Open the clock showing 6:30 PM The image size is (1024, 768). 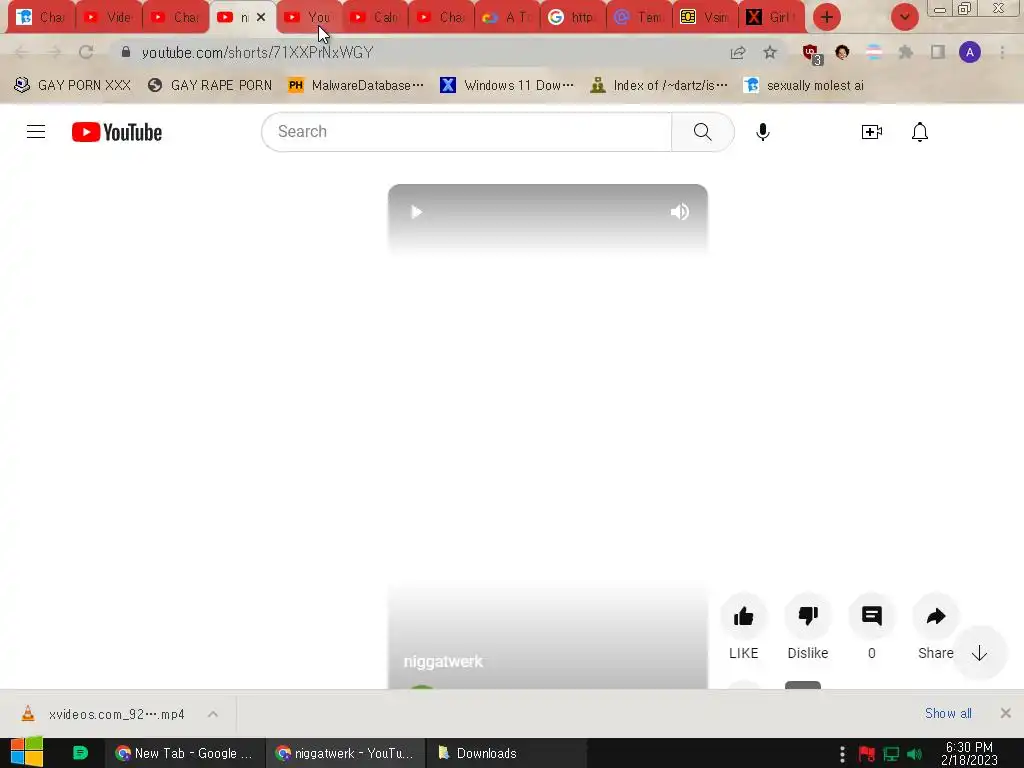point(969,753)
